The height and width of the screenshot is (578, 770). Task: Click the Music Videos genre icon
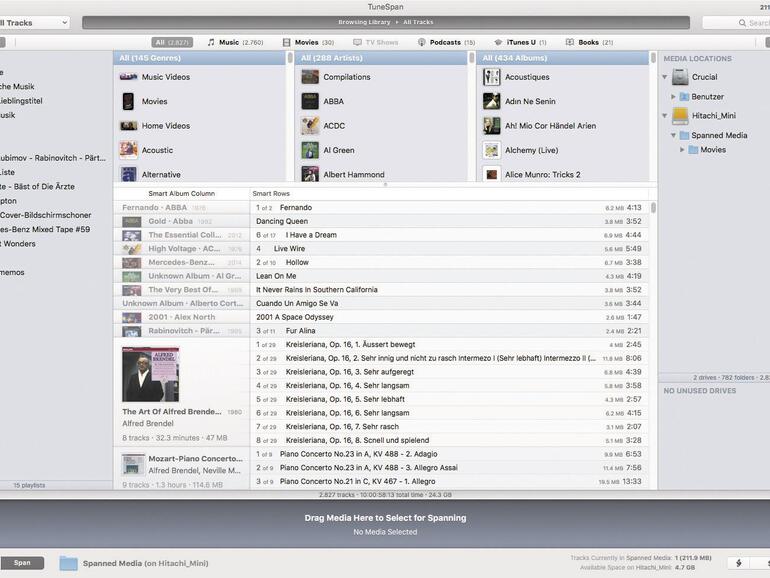(x=128, y=77)
